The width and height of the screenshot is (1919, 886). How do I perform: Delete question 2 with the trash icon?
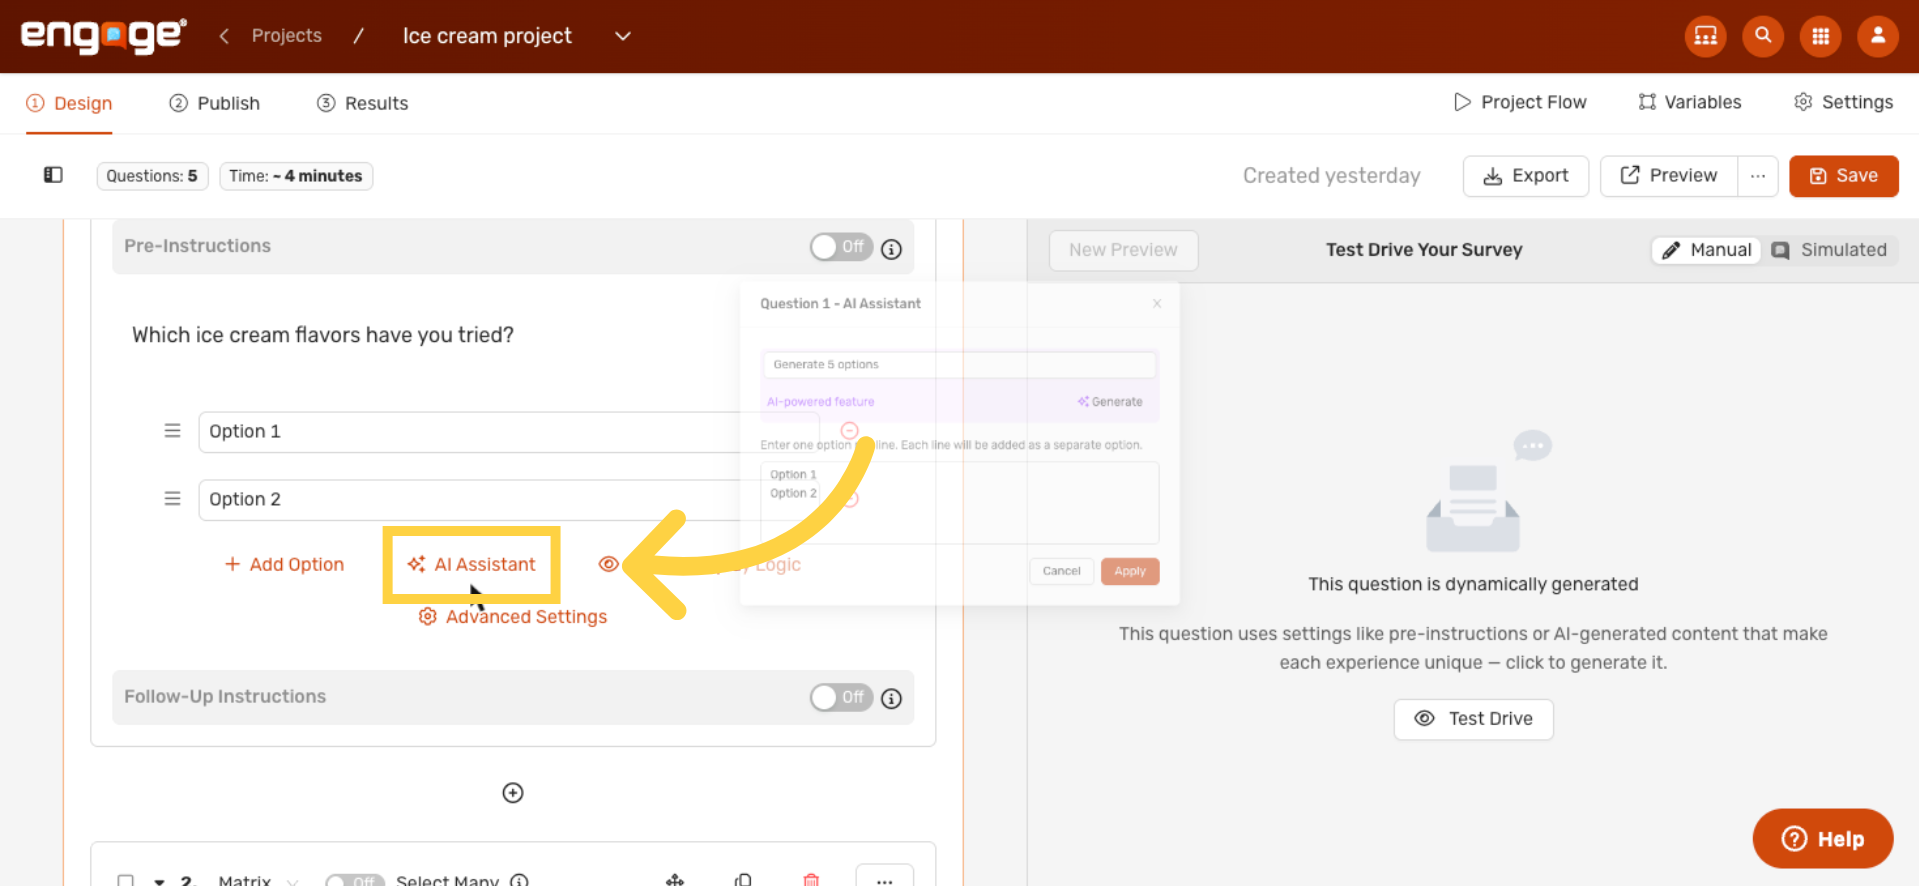tap(811, 880)
